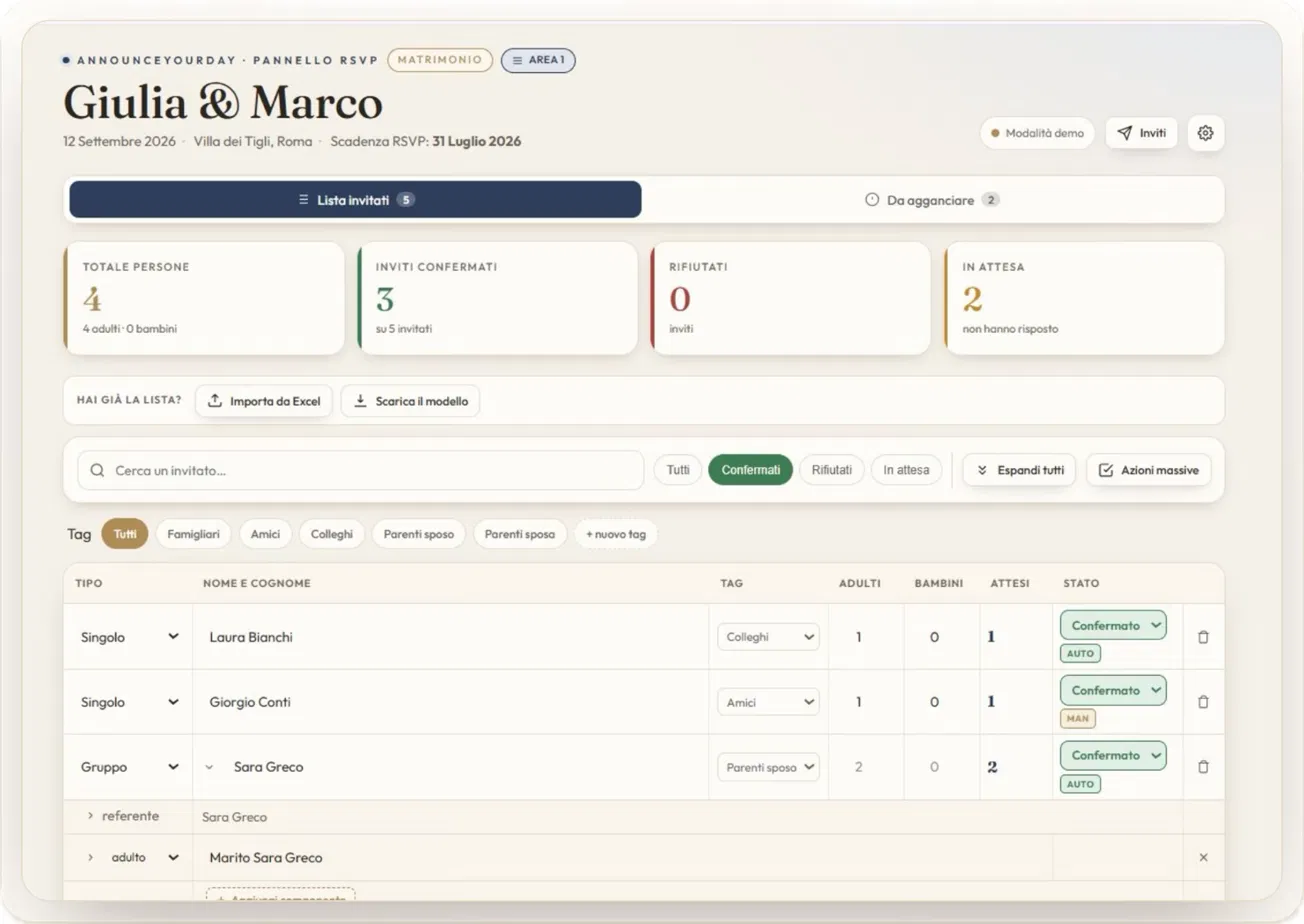
Task: Filter by Tutti status
Action: (678, 470)
